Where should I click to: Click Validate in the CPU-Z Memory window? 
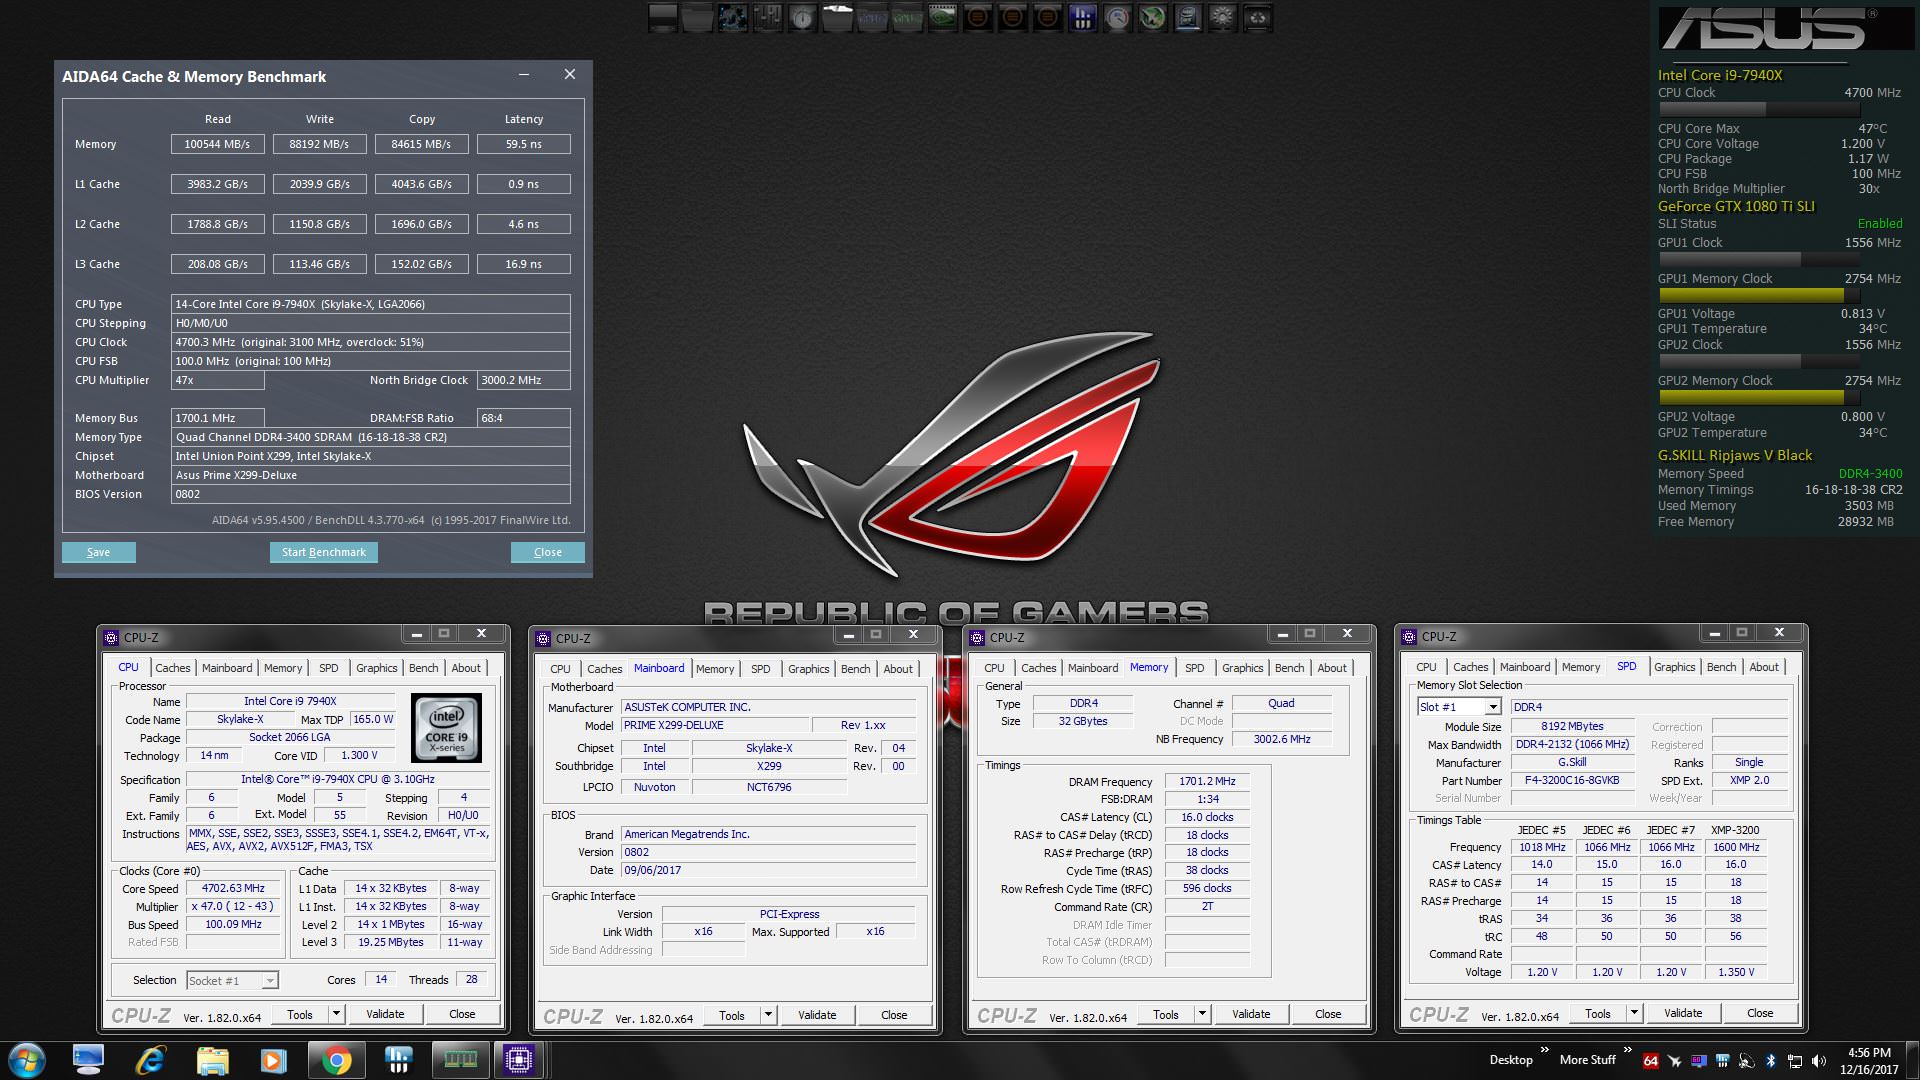tap(1250, 1014)
